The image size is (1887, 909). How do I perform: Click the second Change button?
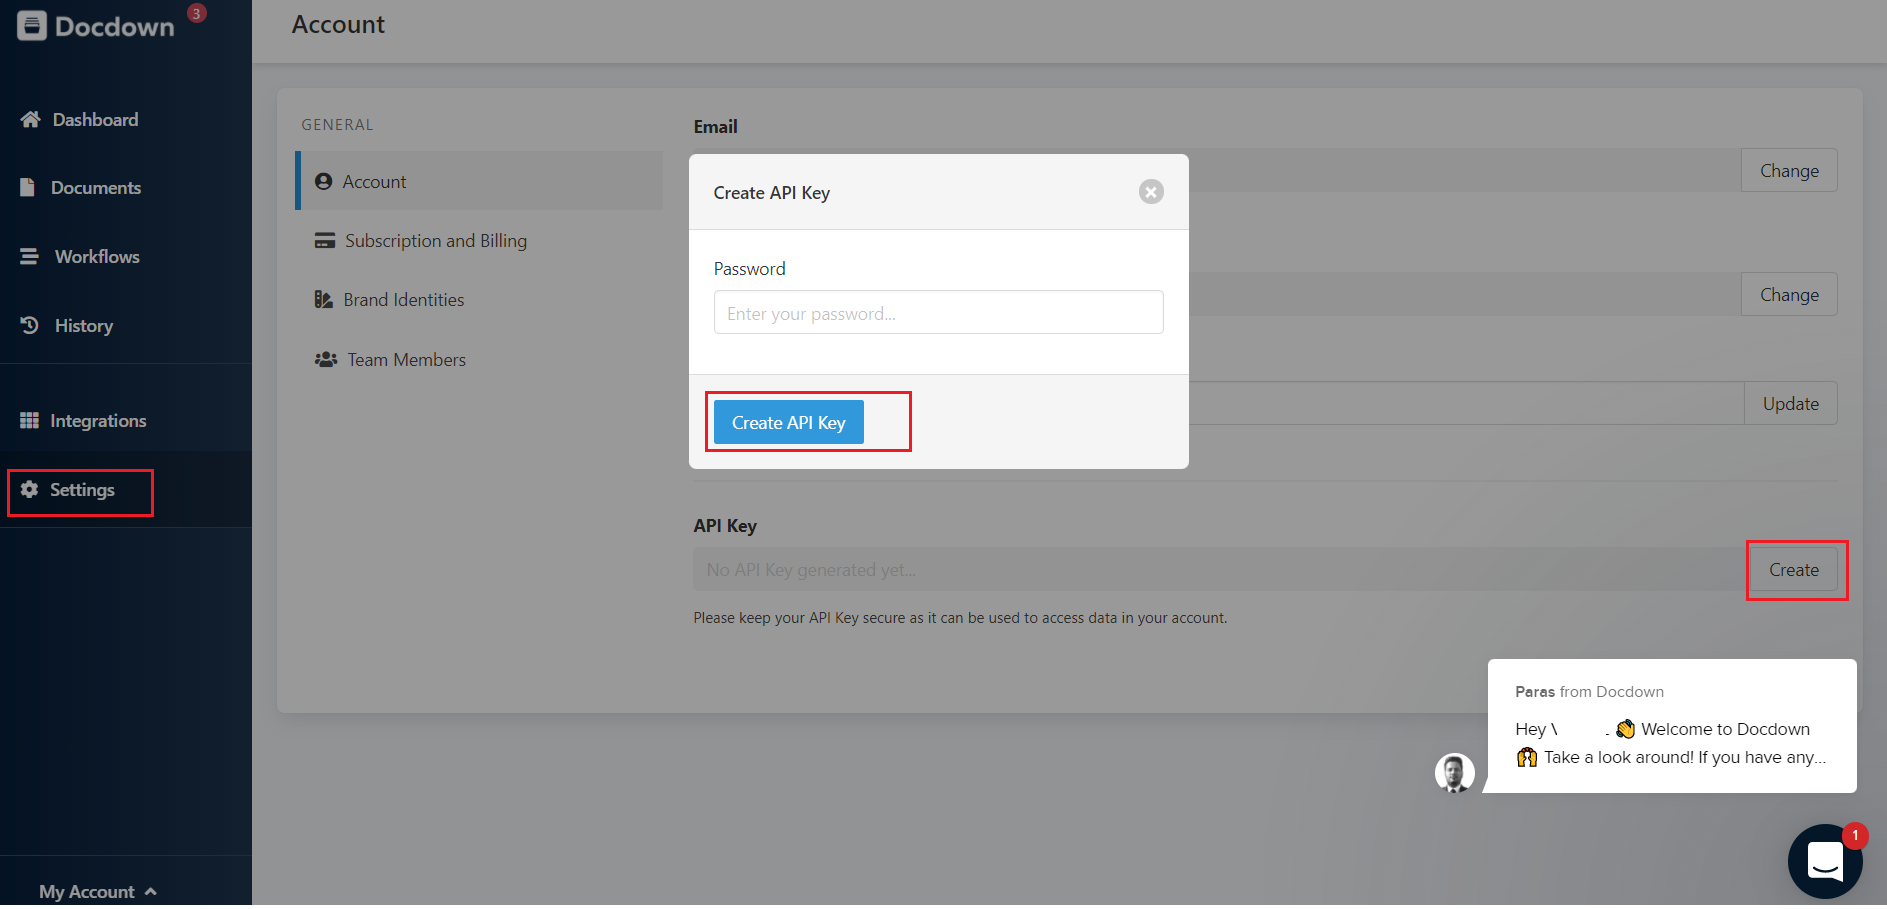pyautogui.click(x=1789, y=294)
